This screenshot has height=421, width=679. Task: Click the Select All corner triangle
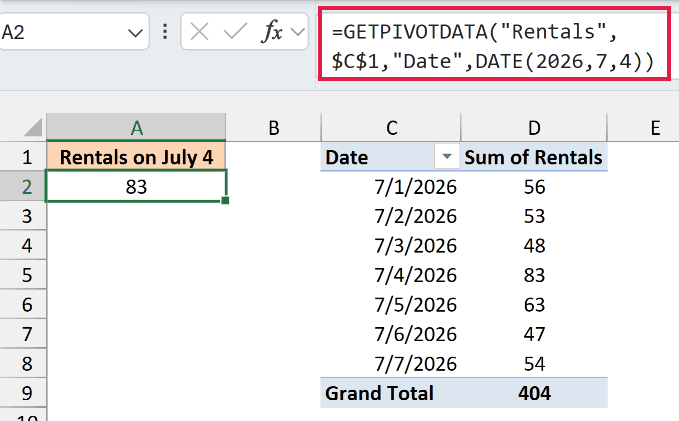(34, 127)
